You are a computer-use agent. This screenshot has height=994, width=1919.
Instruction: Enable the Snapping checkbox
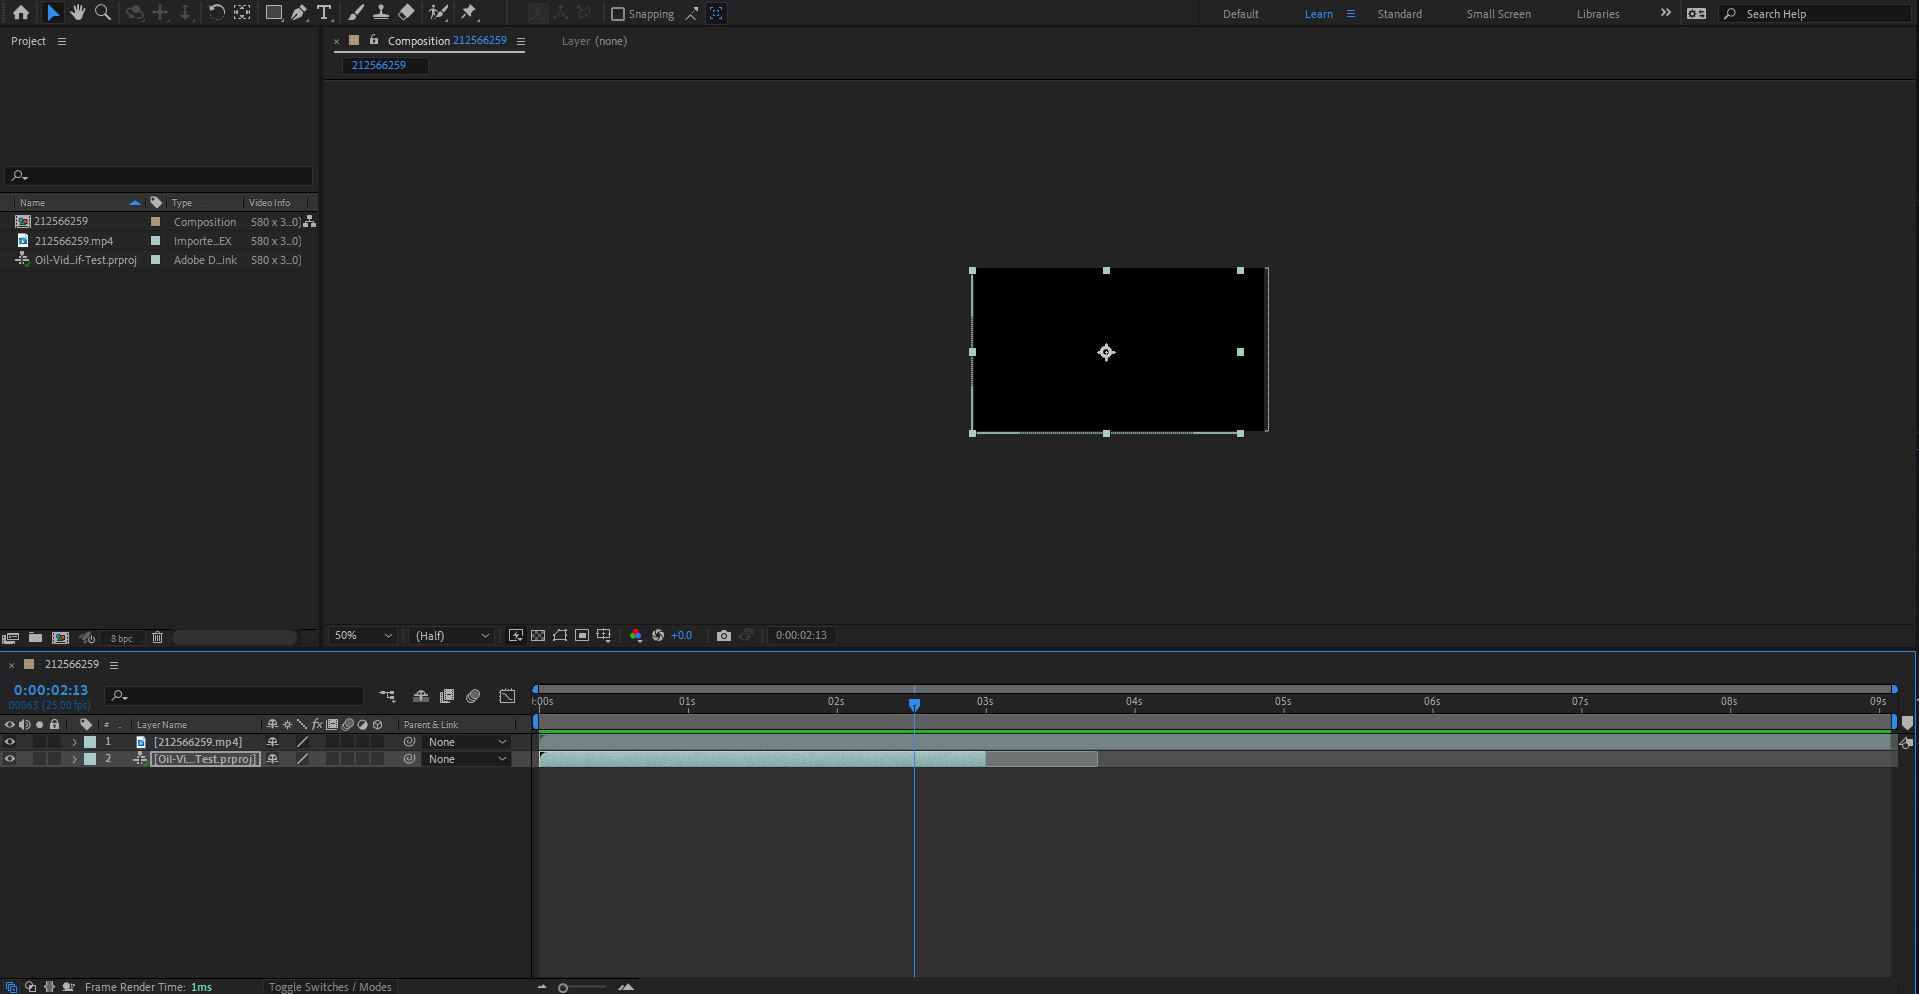coord(618,14)
